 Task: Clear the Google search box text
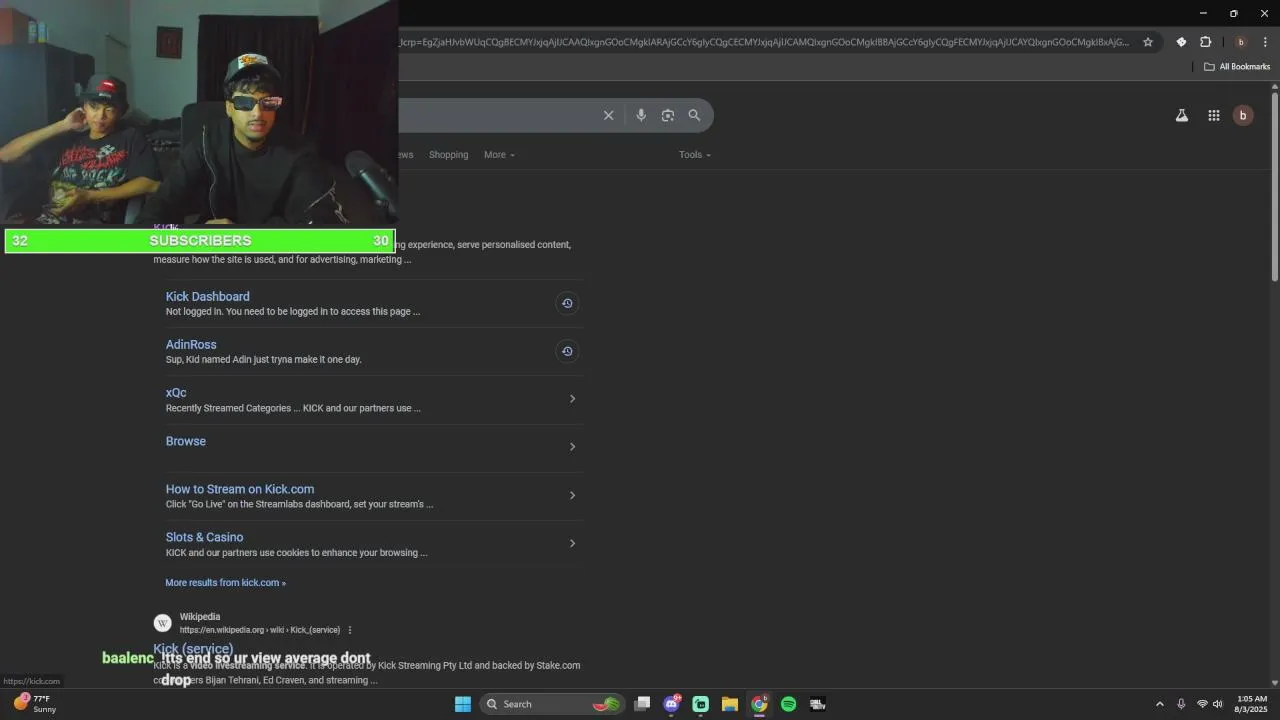coord(608,115)
